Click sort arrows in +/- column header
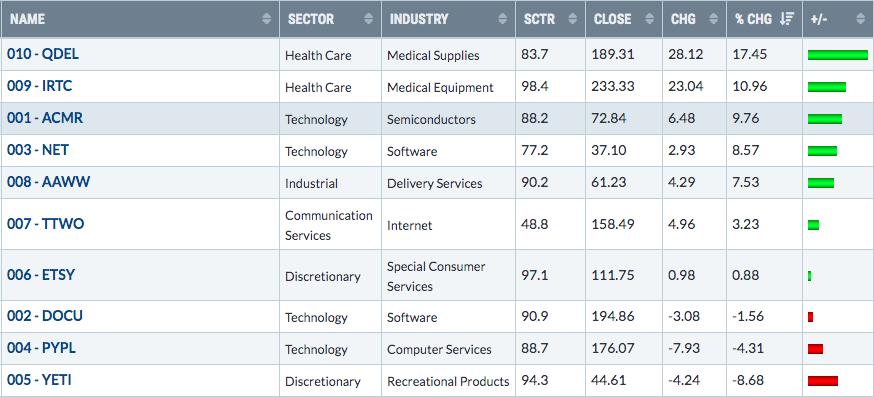The height and width of the screenshot is (397, 874). click(860, 19)
